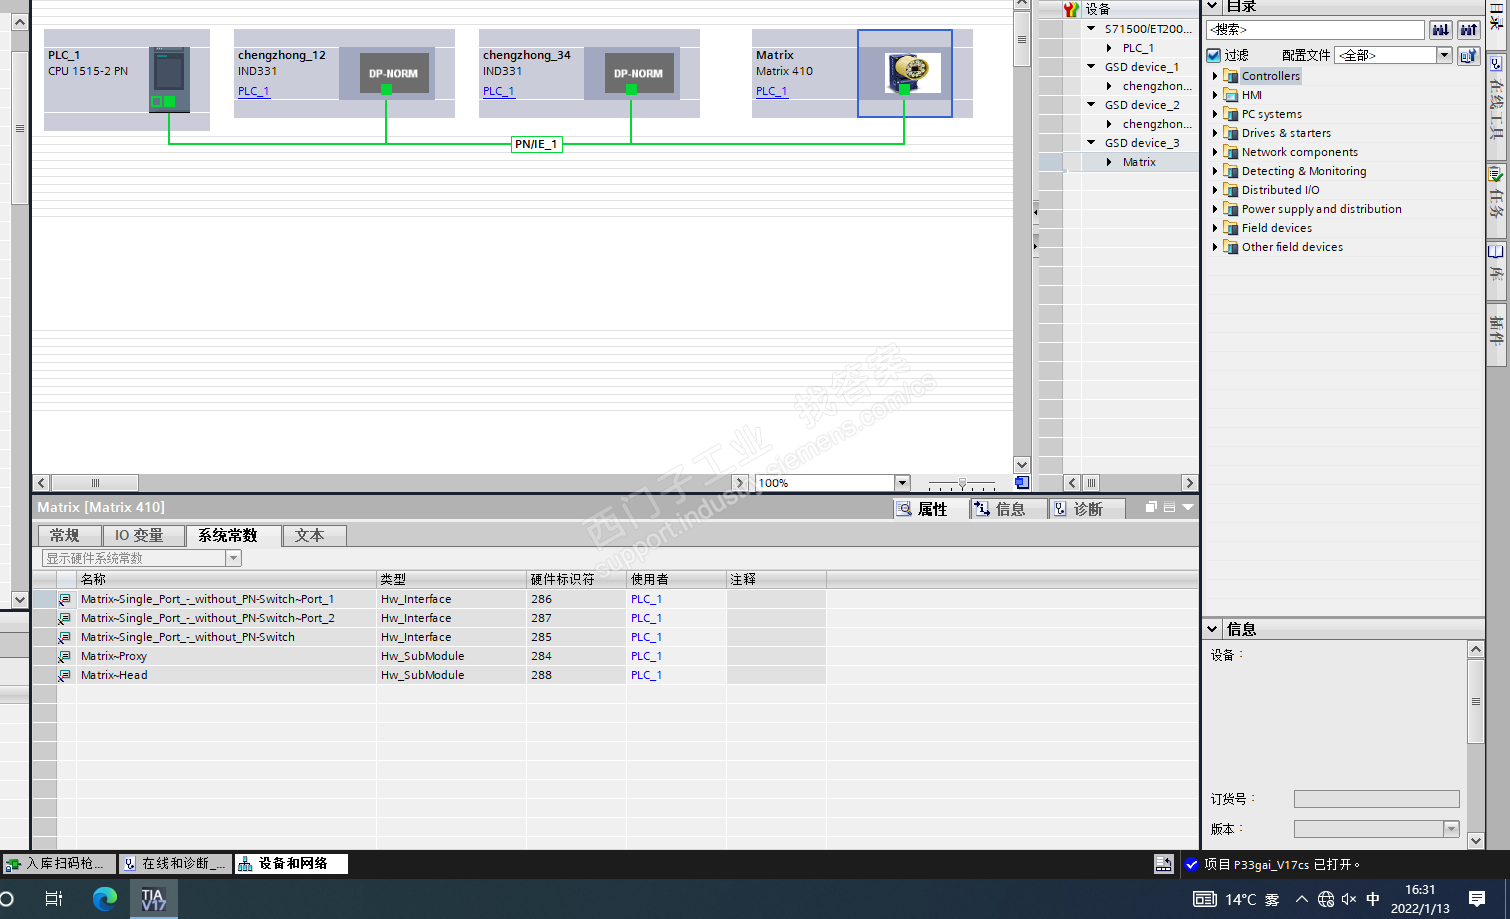Image resolution: width=1510 pixels, height=919 pixels.
Task: Select the PLC_1 CPU 1515-2 PN device icon
Action: click(x=169, y=79)
